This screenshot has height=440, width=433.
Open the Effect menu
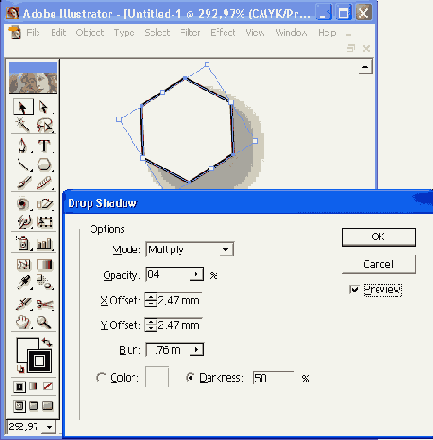(x=223, y=33)
